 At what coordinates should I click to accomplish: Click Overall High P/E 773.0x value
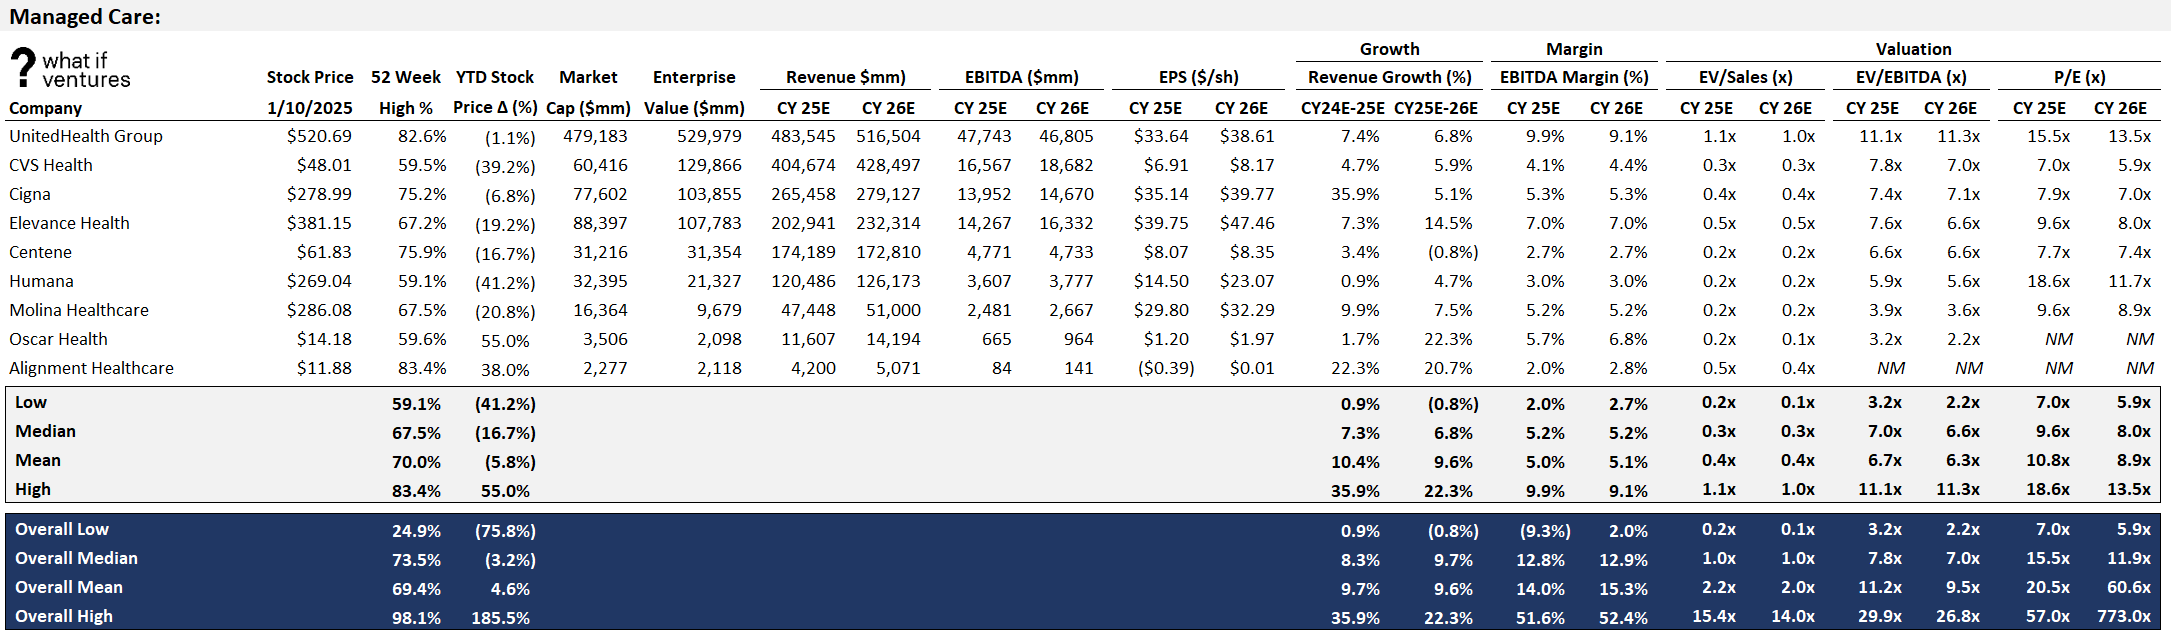point(2124,616)
